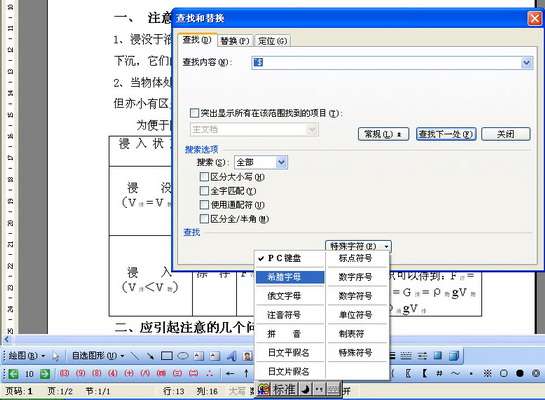545x400 pixels.
Task: Select 数字序号 entry in menu
Action: point(357,277)
